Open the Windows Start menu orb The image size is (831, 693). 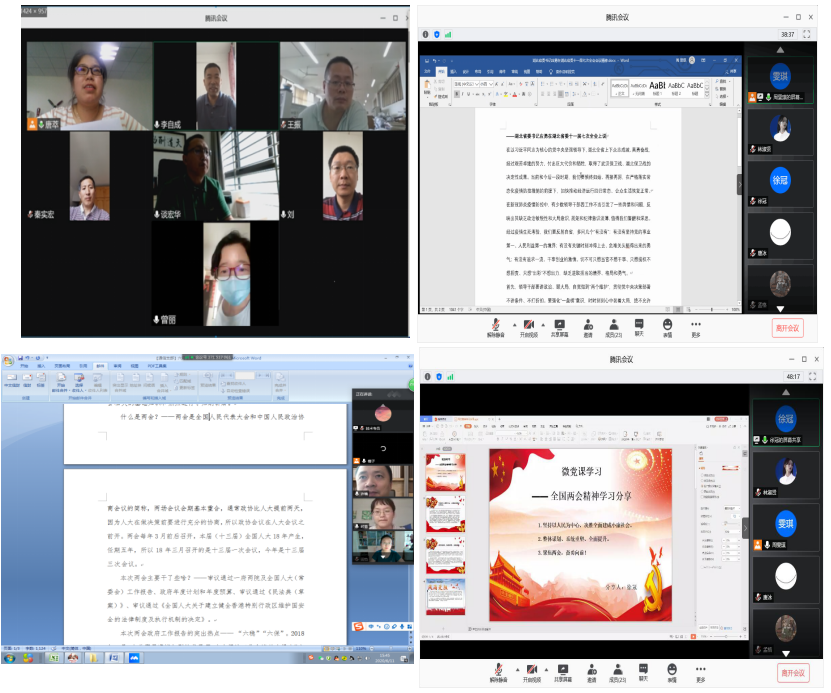[x=11, y=659]
